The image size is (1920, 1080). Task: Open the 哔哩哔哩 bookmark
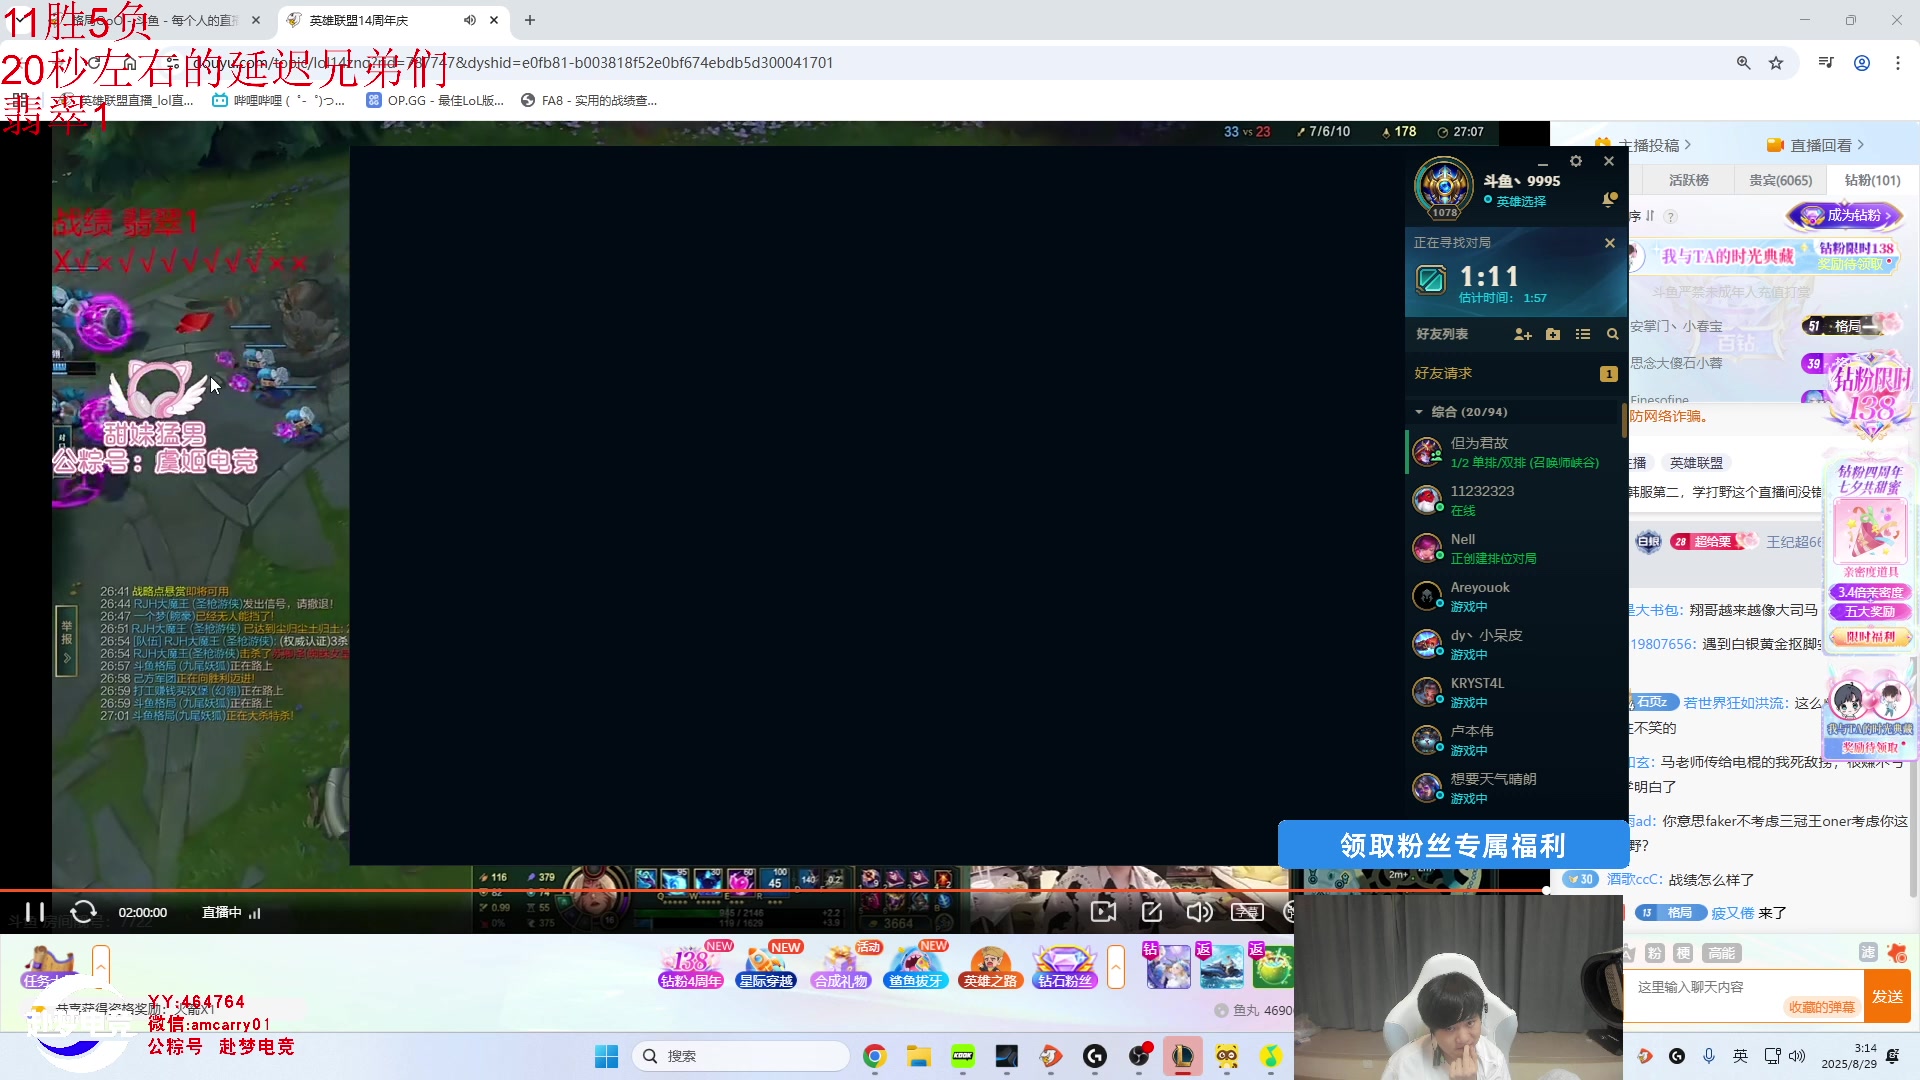(279, 100)
